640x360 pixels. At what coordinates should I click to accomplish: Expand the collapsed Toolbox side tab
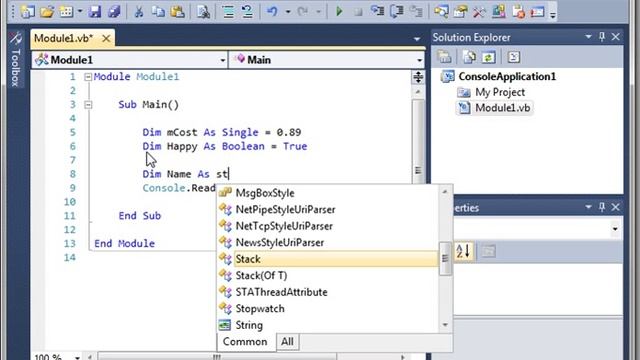click(x=16, y=59)
